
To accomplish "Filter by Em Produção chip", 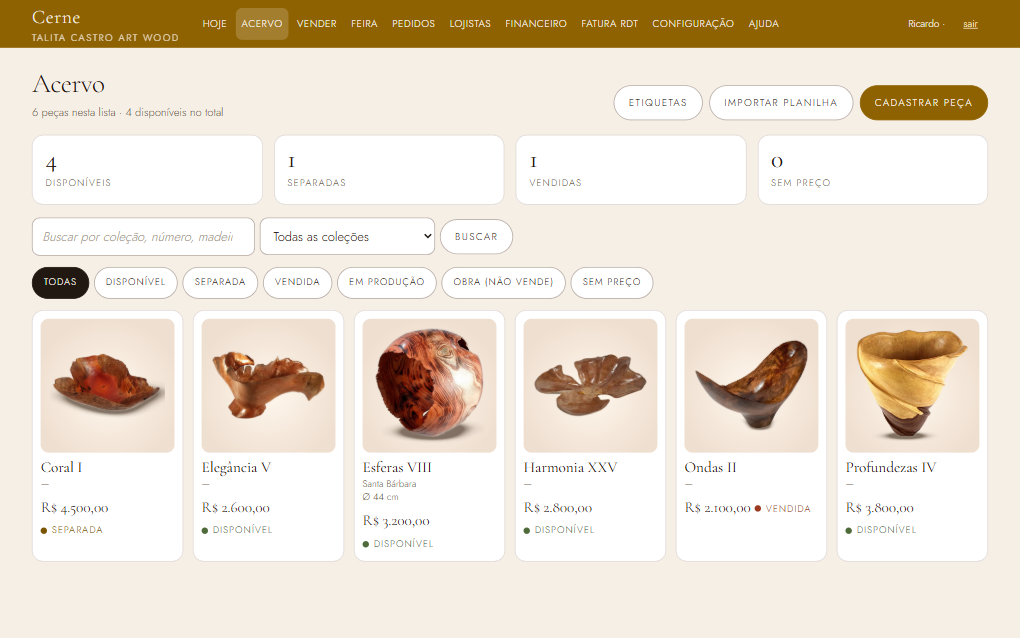I will pos(386,282).
